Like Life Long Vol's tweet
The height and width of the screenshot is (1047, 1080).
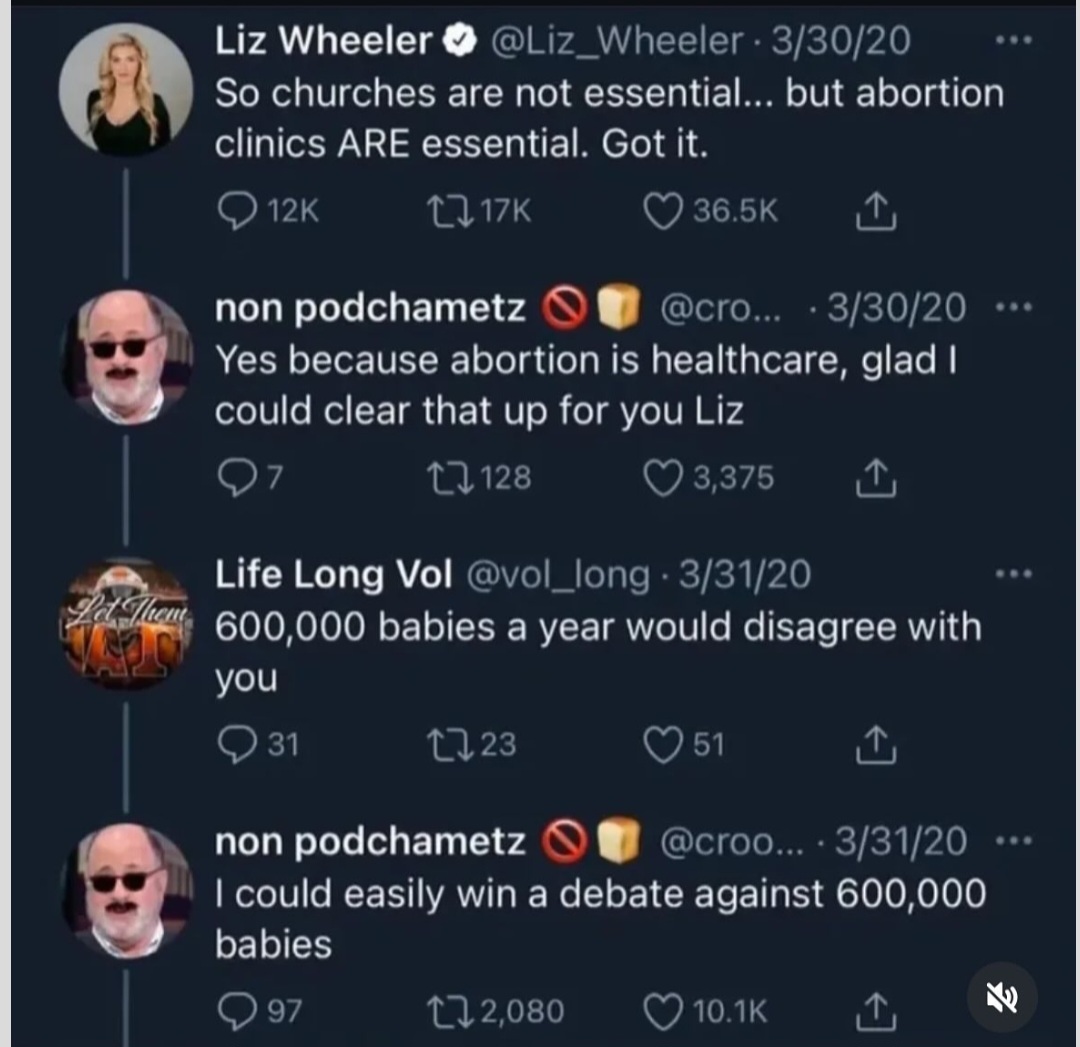click(x=661, y=745)
